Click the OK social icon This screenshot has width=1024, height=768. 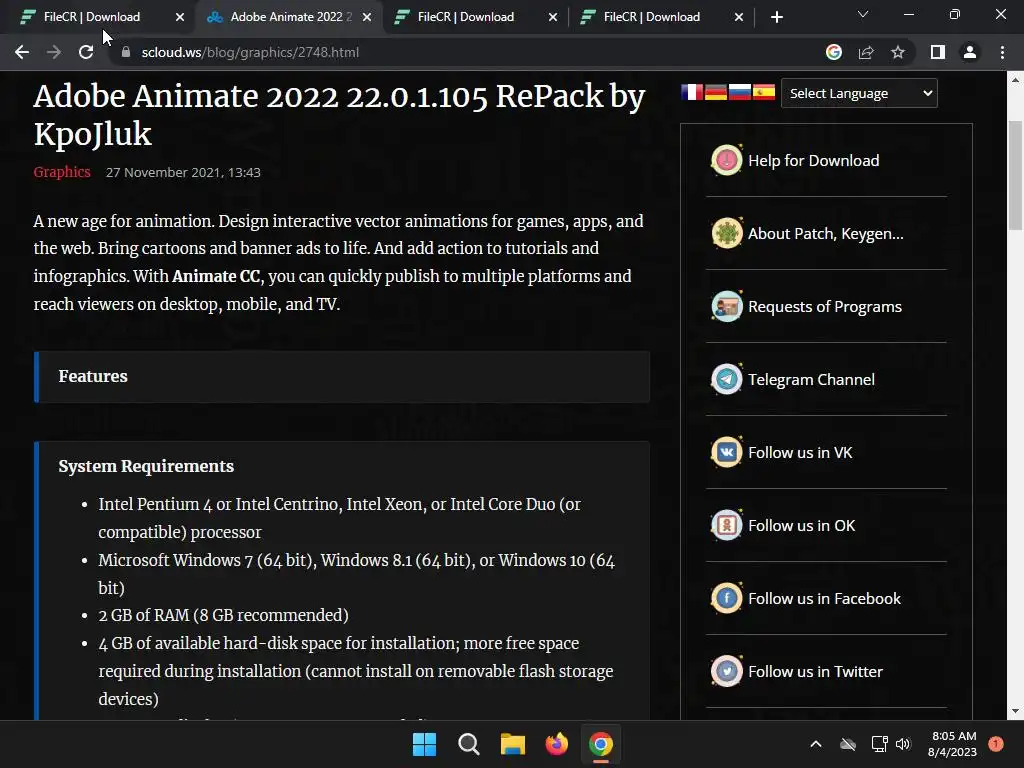[726, 525]
